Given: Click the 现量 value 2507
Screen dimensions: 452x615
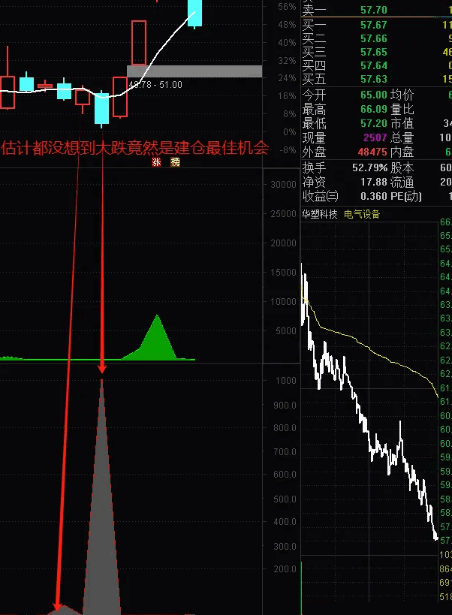Looking at the screenshot, I should 375,138.
